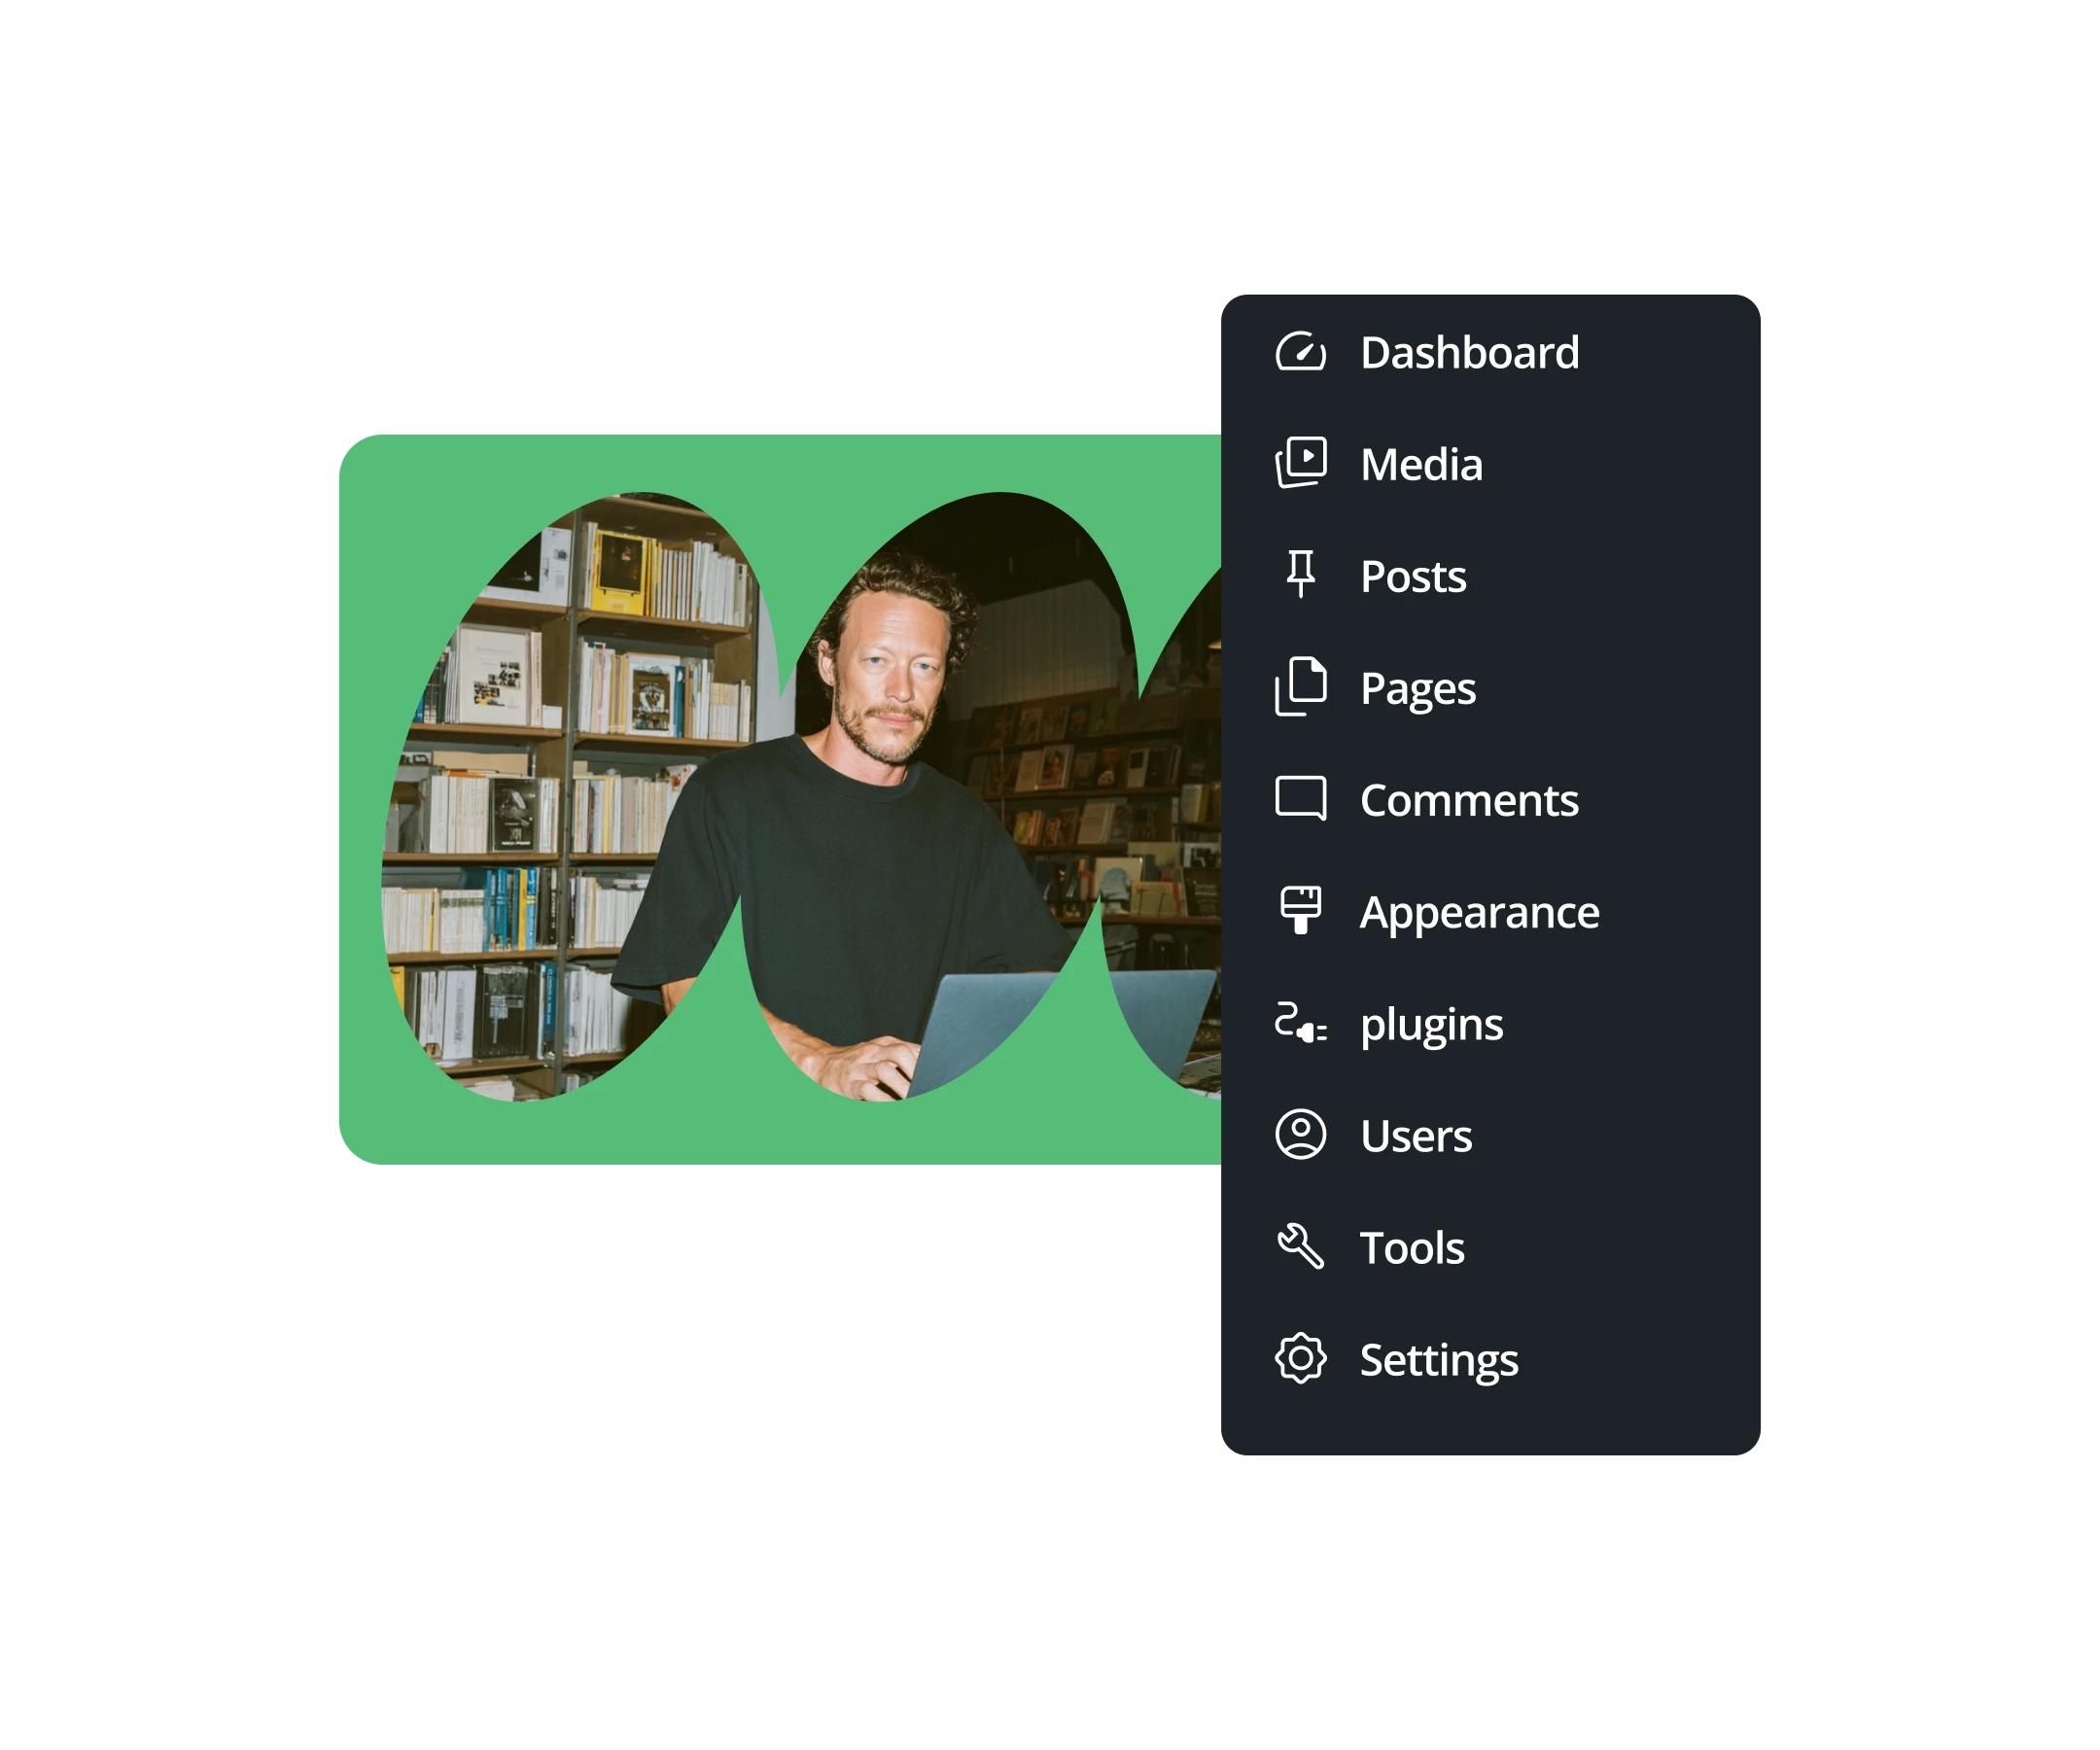Click the Appearance paintbrush icon
The image size is (2100, 1750).
click(1300, 911)
